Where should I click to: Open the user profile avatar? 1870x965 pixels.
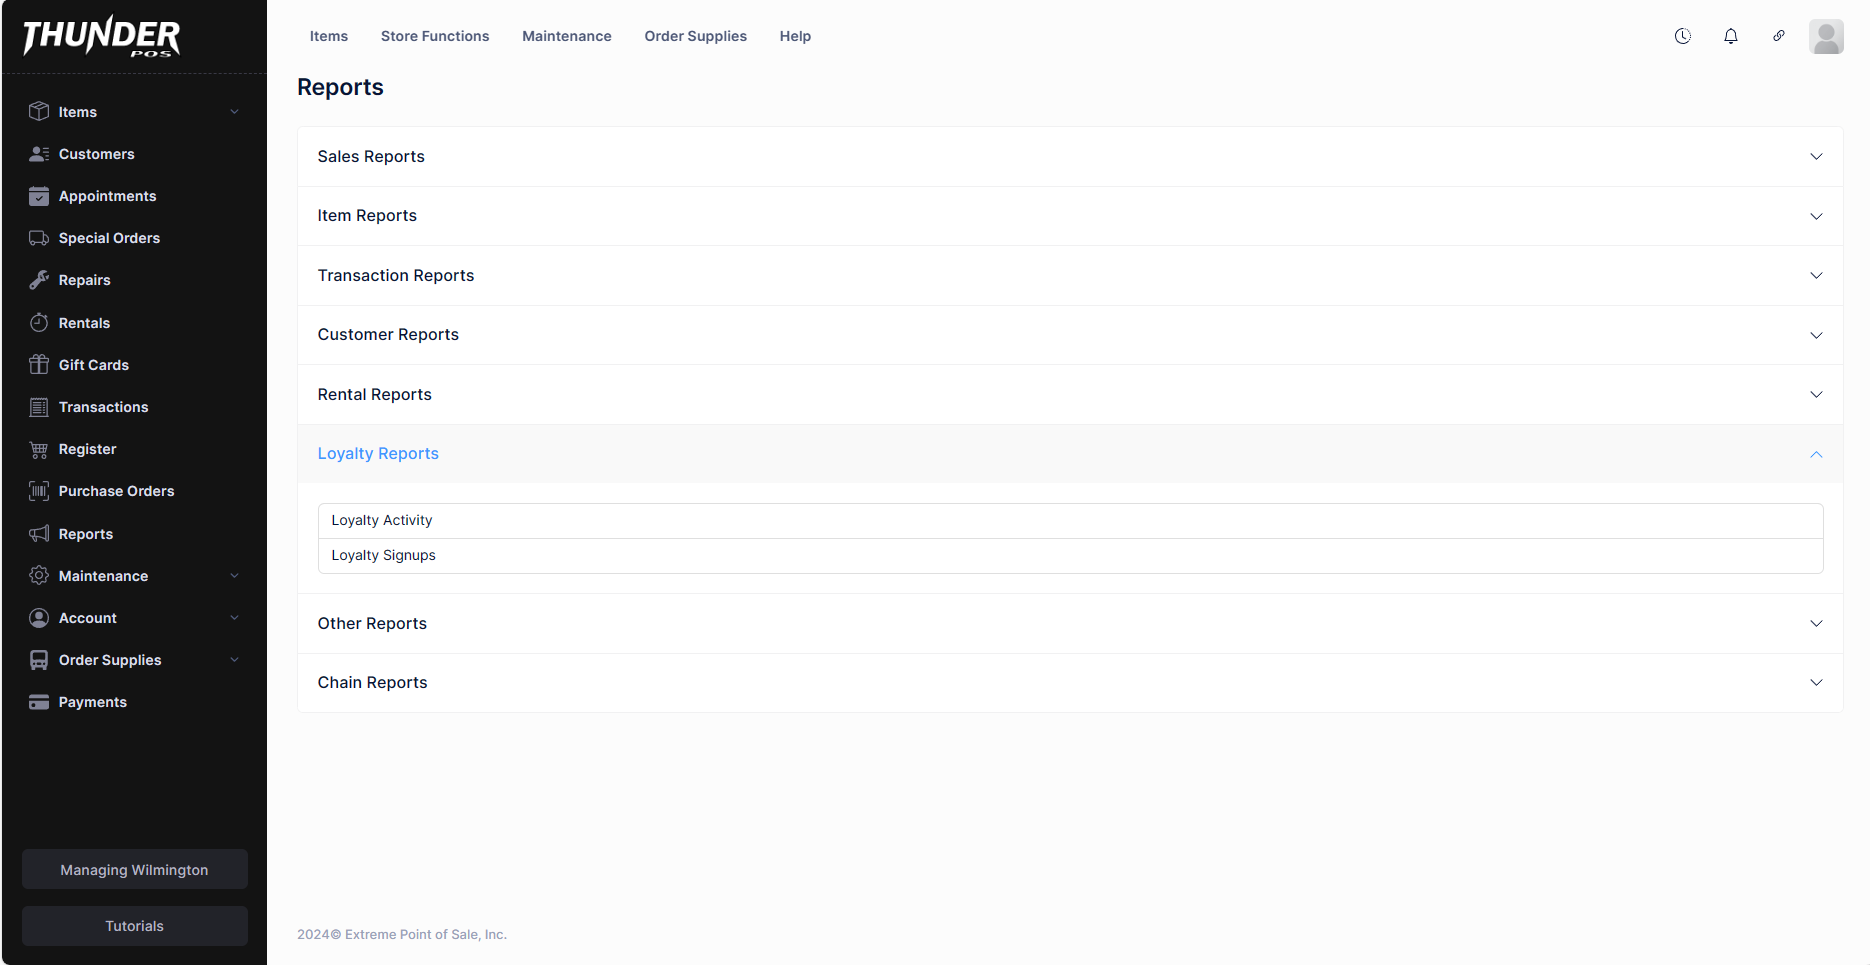1826,37
